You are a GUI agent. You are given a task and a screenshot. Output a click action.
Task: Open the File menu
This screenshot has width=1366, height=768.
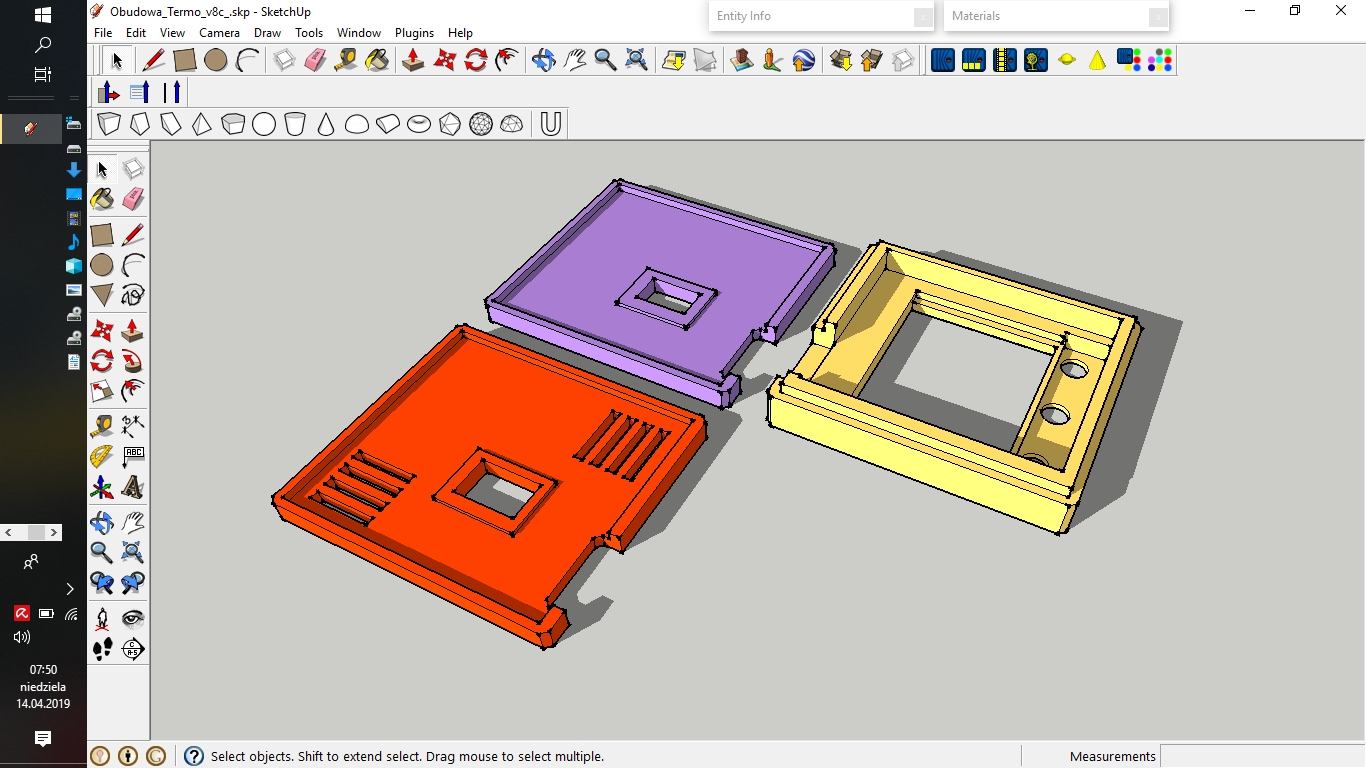[103, 33]
